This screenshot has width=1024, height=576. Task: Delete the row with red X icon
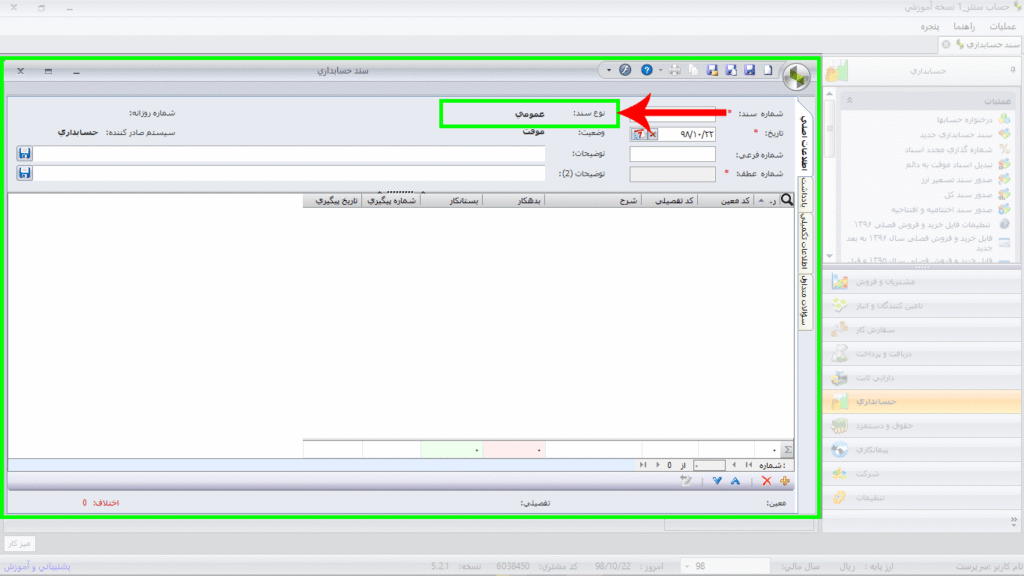point(766,481)
